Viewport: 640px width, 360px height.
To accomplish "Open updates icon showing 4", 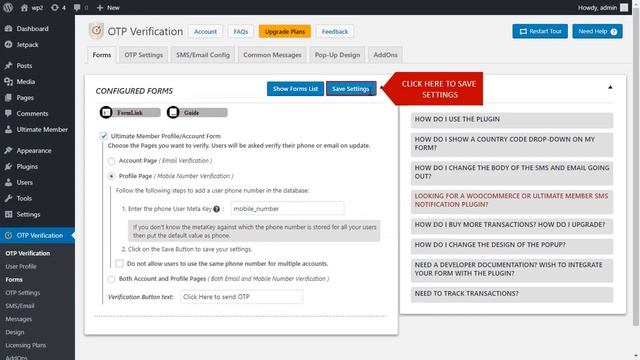I will (54, 8).
